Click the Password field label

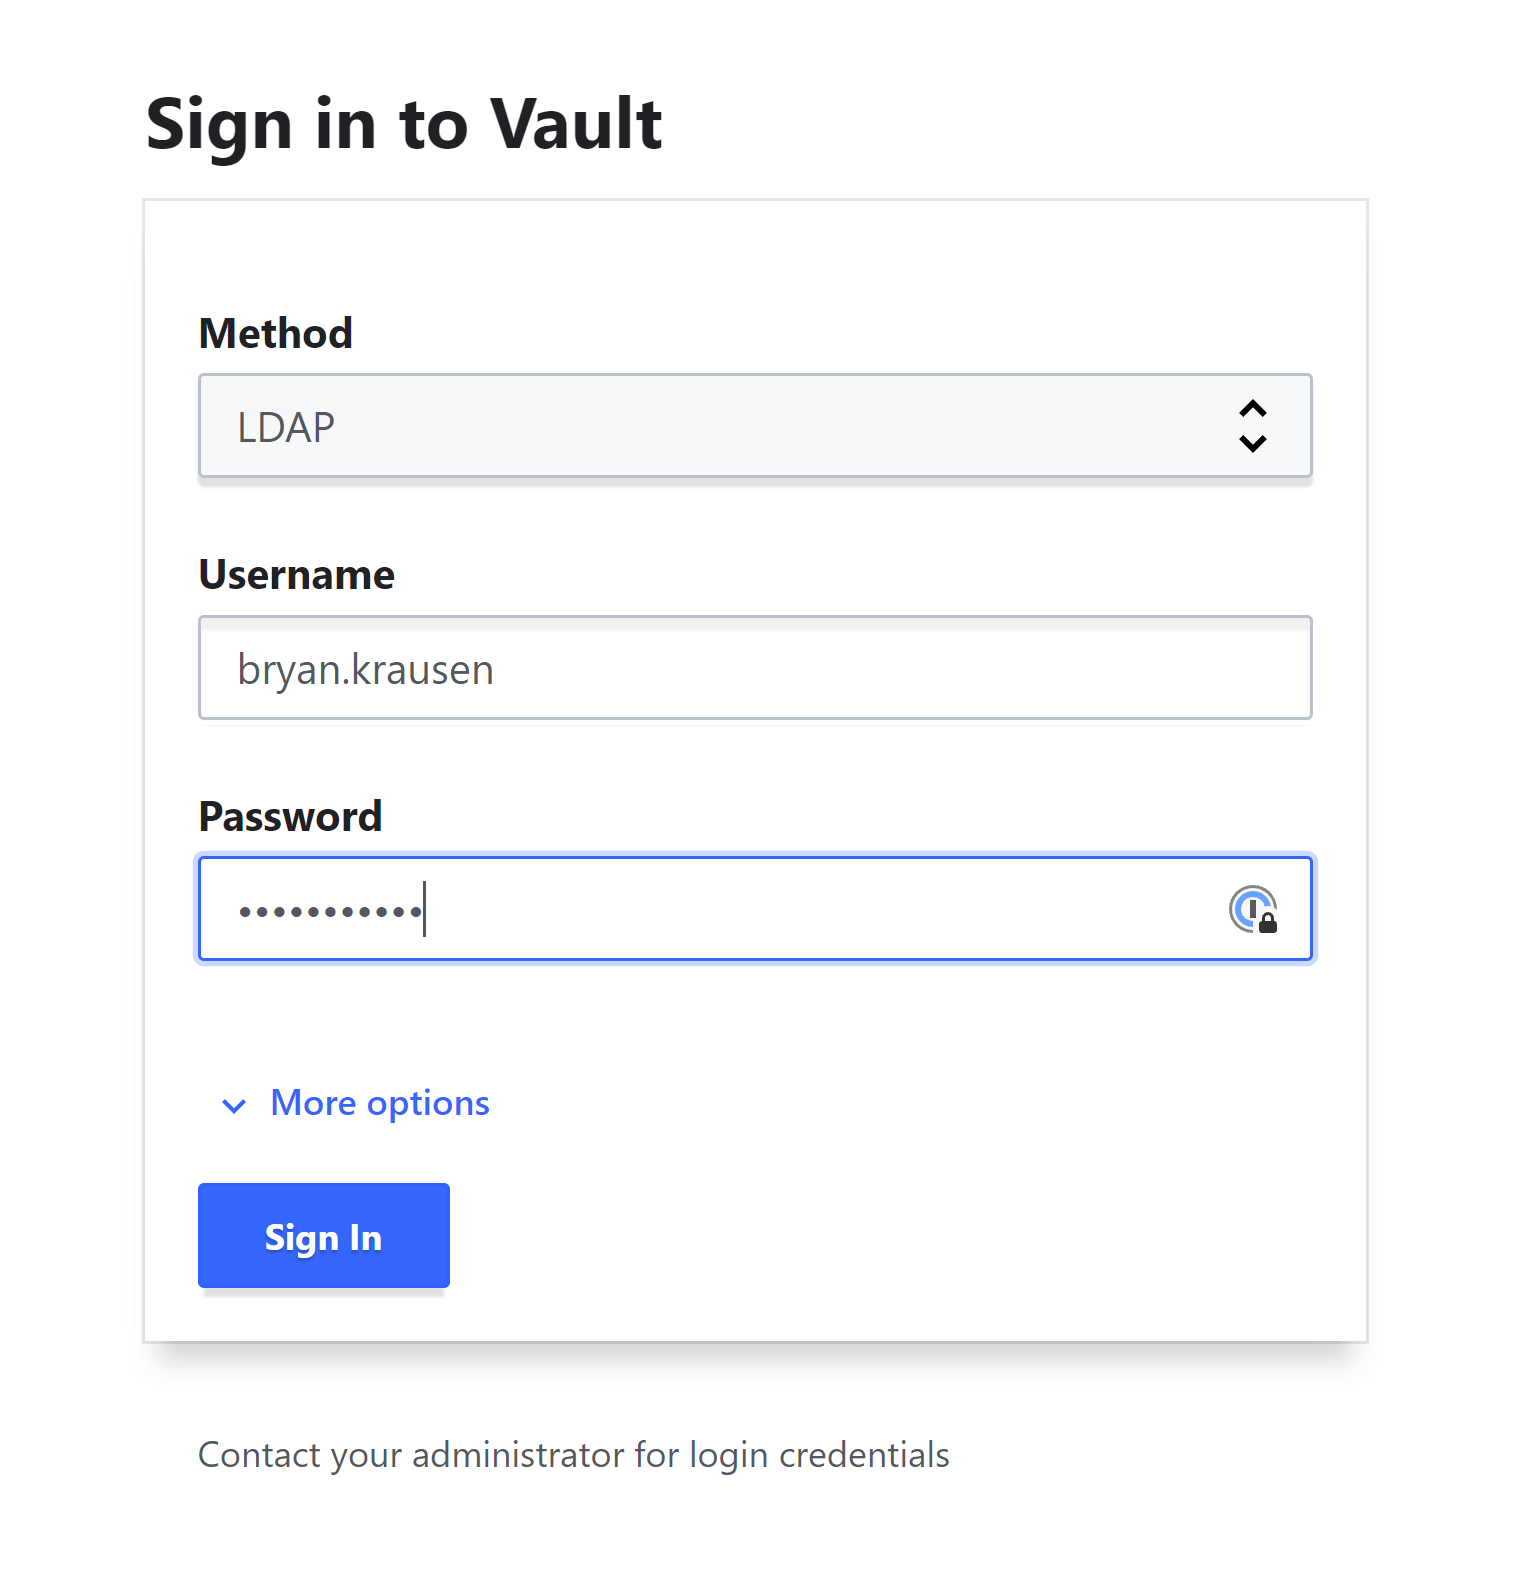290,817
